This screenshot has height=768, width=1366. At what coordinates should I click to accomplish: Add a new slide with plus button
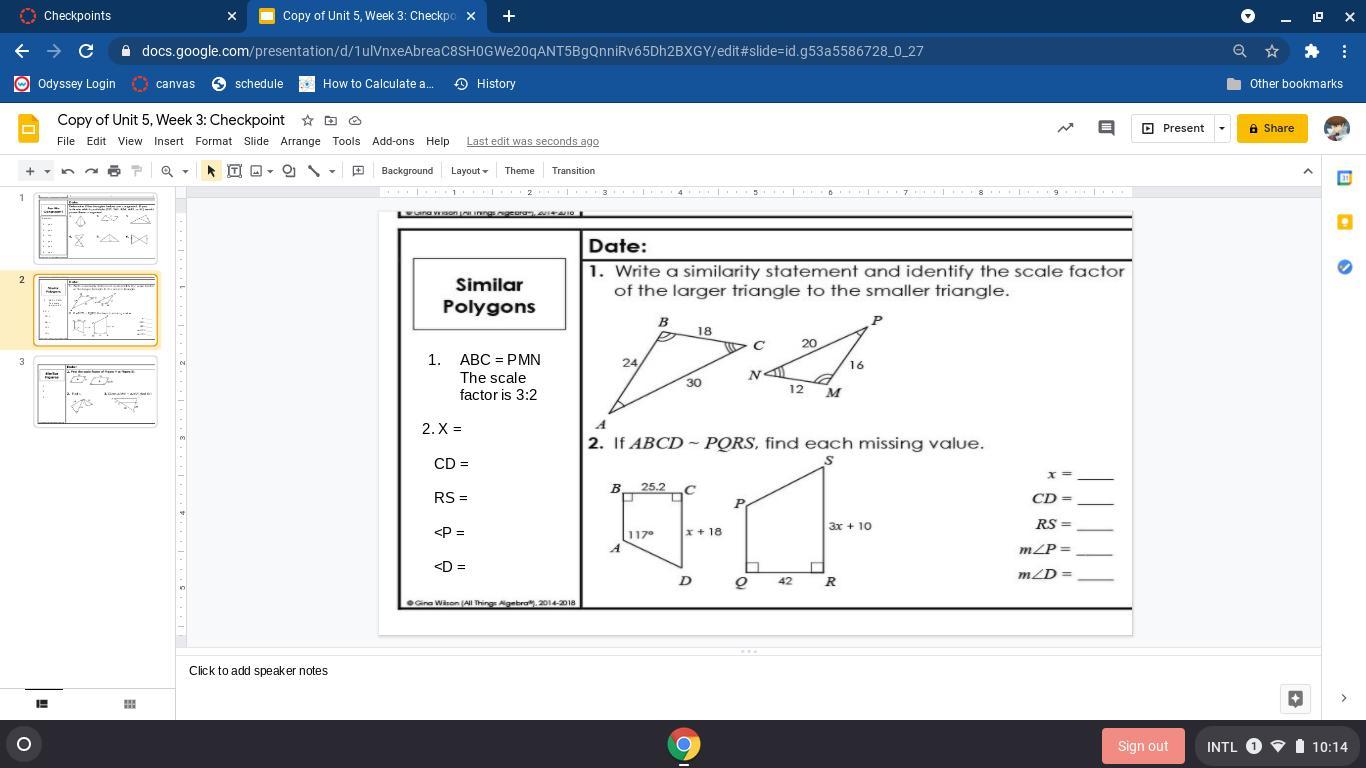tap(30, 171)
